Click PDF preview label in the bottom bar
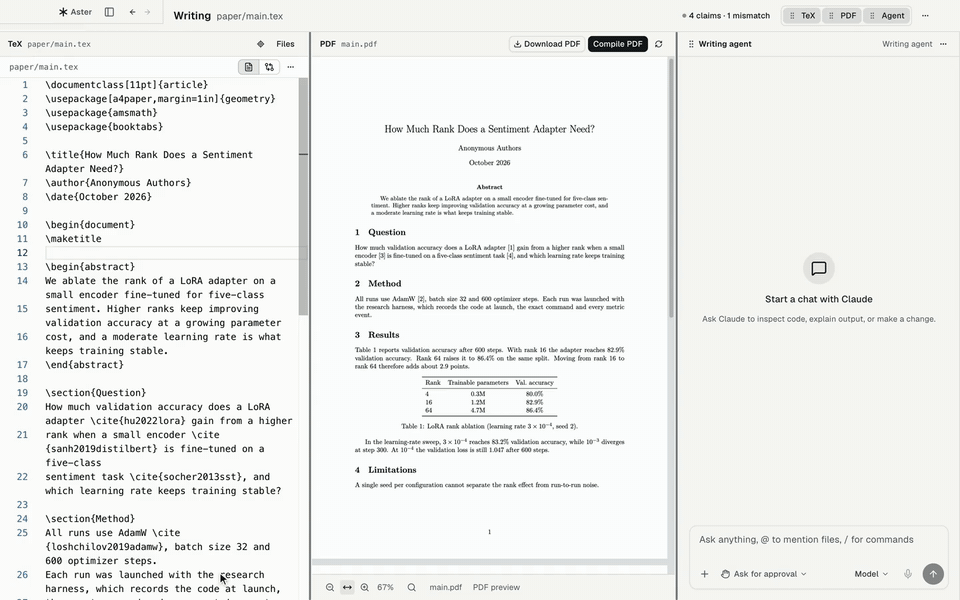Screen dimensions: 960x600 497,587
